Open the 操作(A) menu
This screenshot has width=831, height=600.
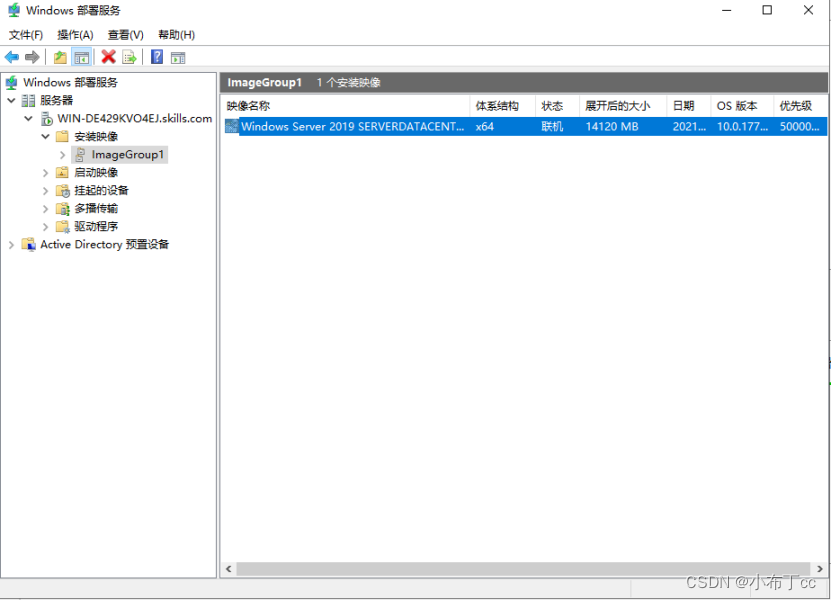pyautogui.click(x=75, y=35)
